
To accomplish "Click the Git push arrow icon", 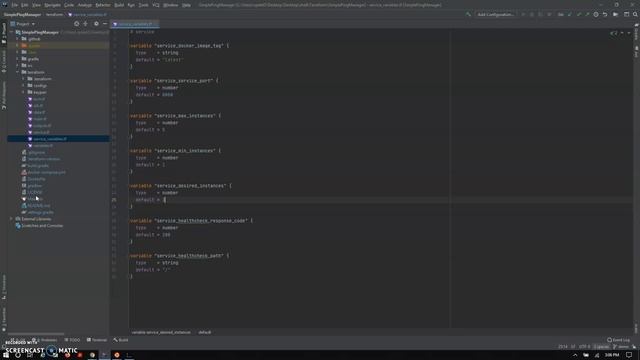I will pos(587,15).
